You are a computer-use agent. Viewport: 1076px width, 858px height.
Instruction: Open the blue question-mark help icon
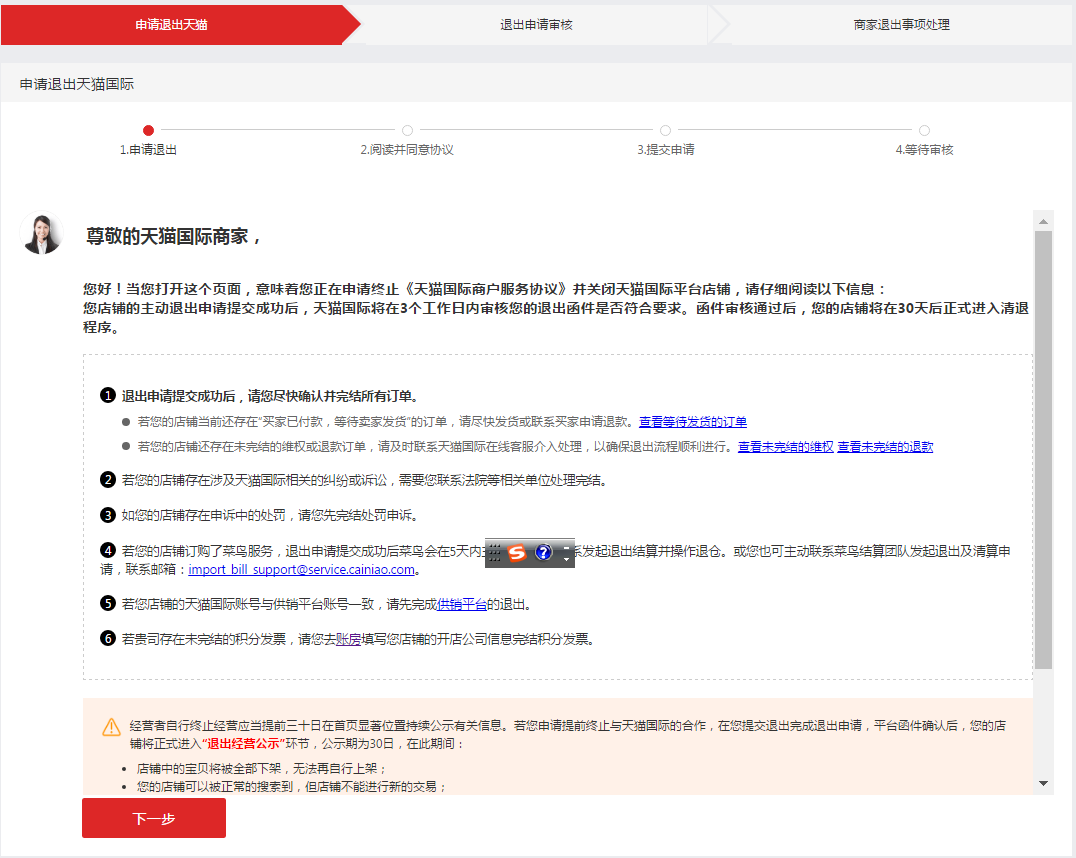543,553
